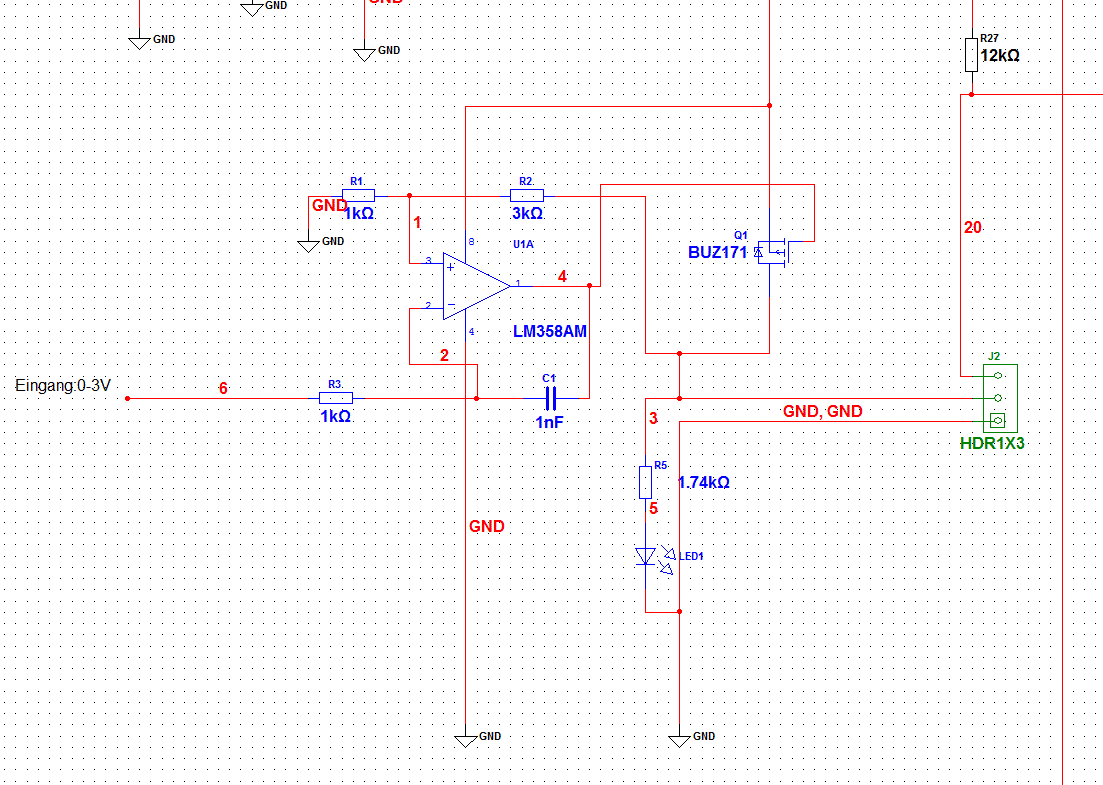Select the J2 header connector symbol

[1000, 397]
